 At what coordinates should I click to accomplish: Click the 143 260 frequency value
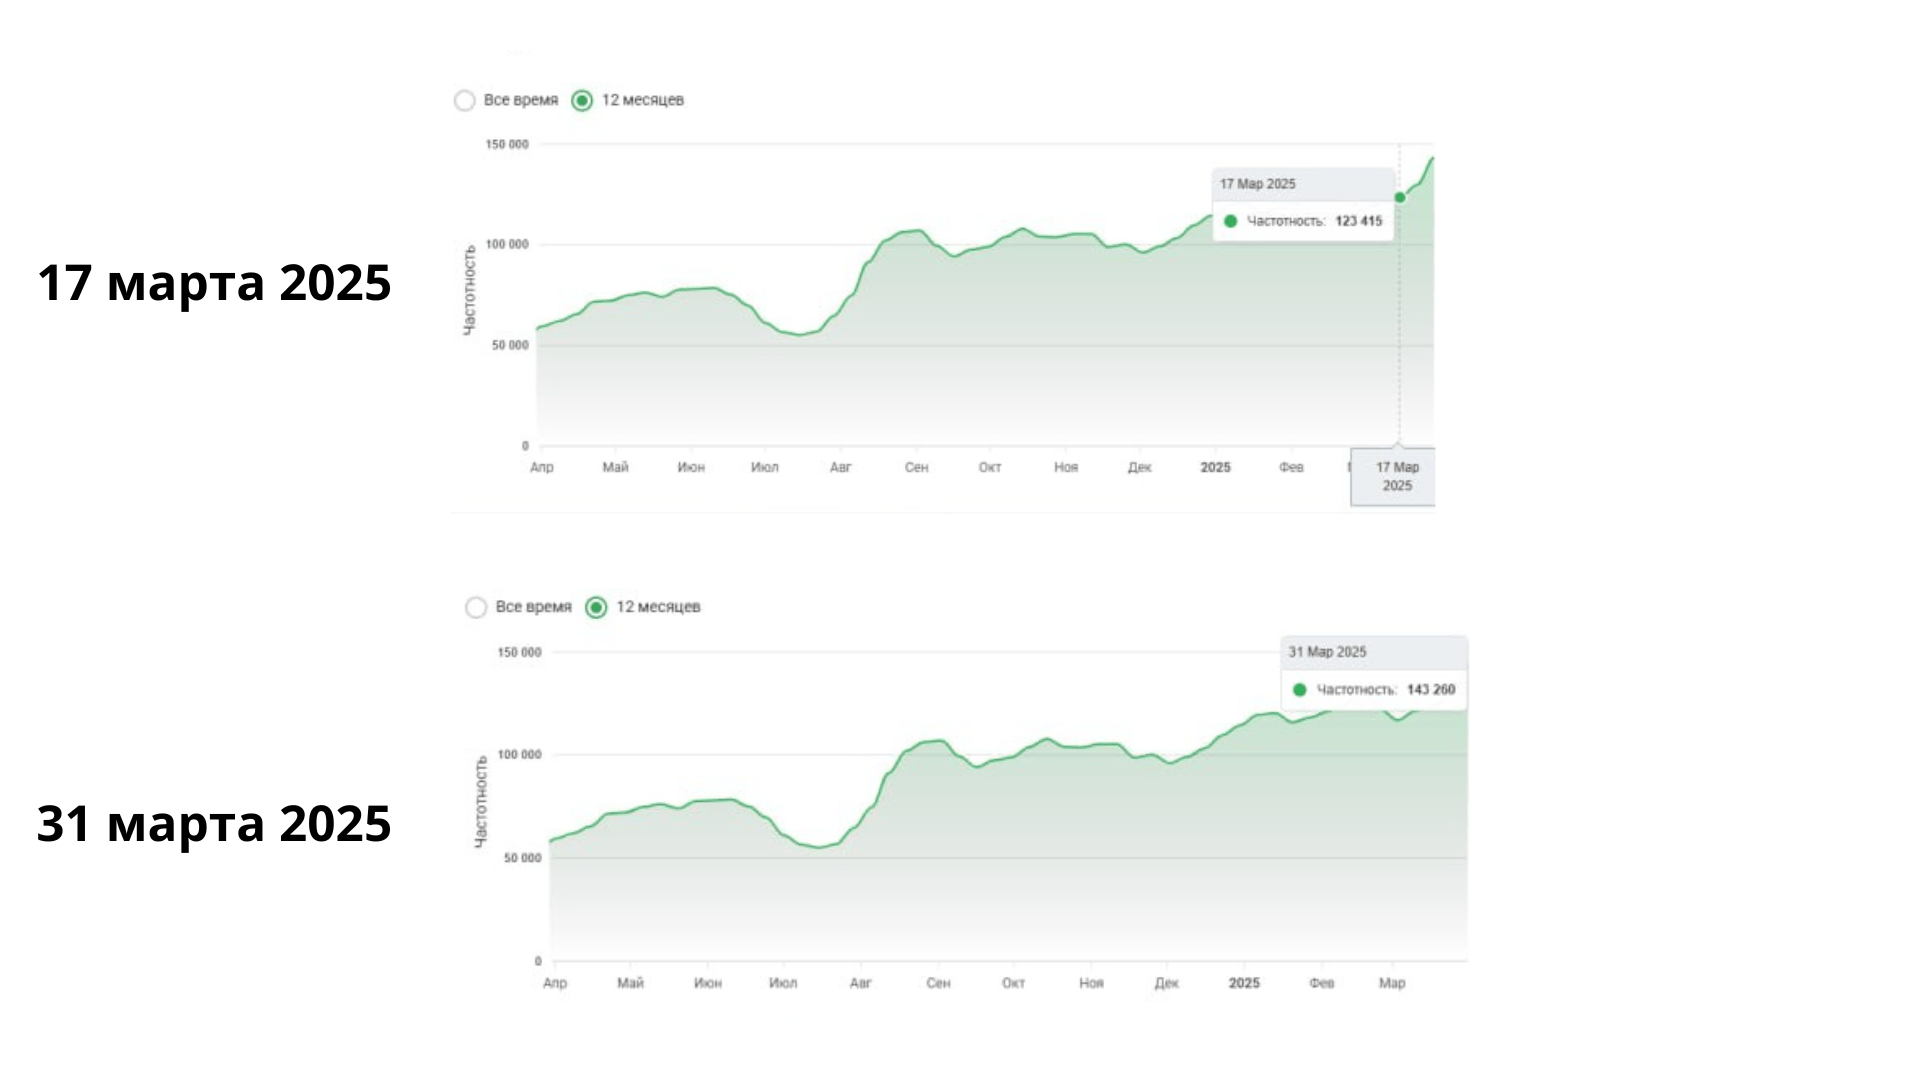point(1430,690)
